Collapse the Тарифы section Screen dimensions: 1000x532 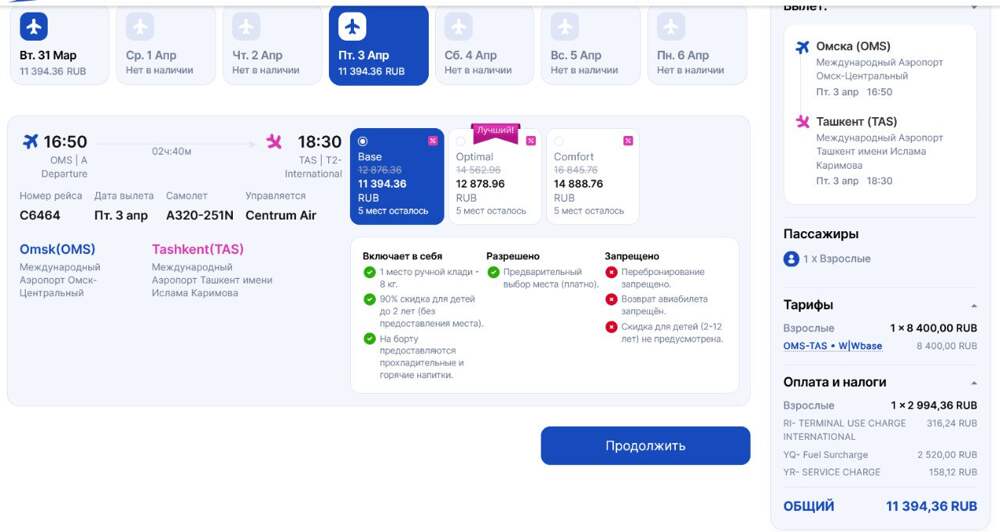(974, 305)
